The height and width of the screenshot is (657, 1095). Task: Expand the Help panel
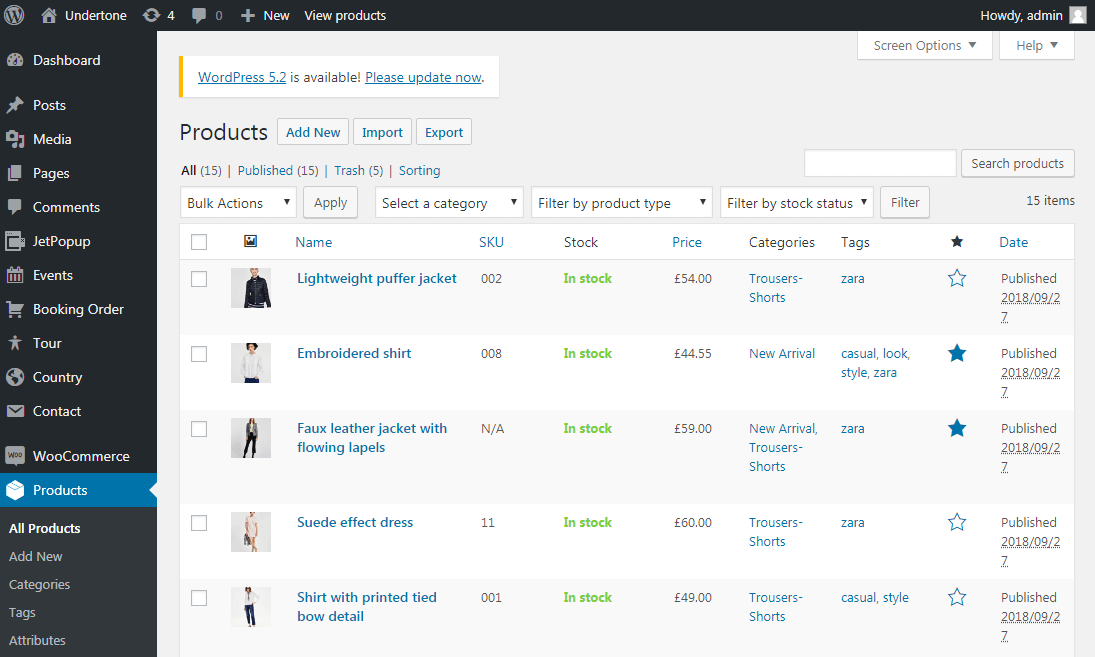(1036, 45)
